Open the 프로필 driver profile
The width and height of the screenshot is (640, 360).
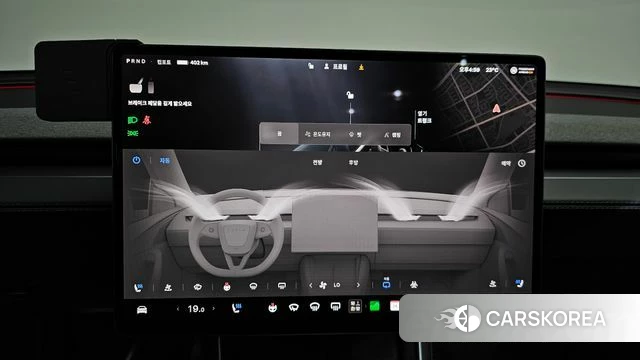click(336, 66)
